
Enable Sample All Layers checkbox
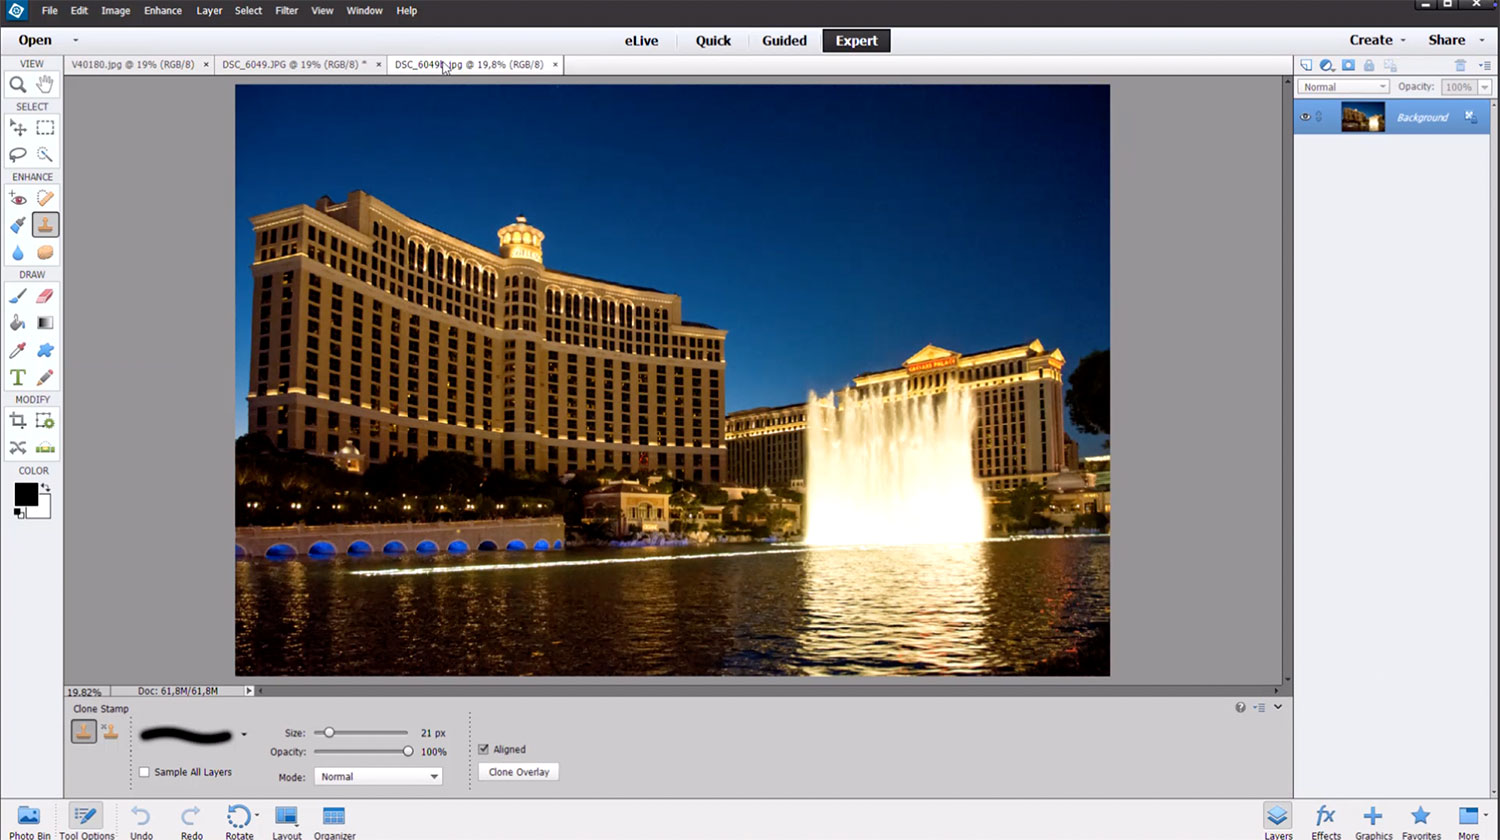tap(145, 772)
